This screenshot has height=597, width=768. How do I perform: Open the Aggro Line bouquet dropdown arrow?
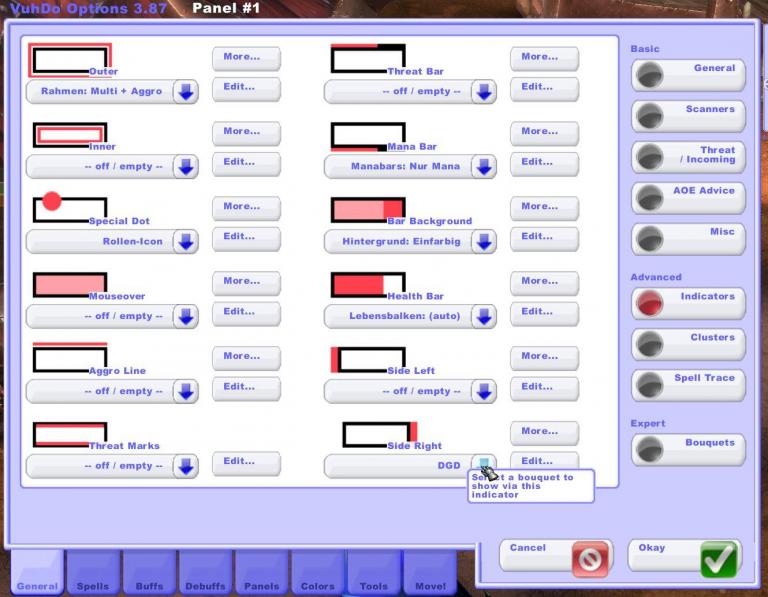coord(186,391)
